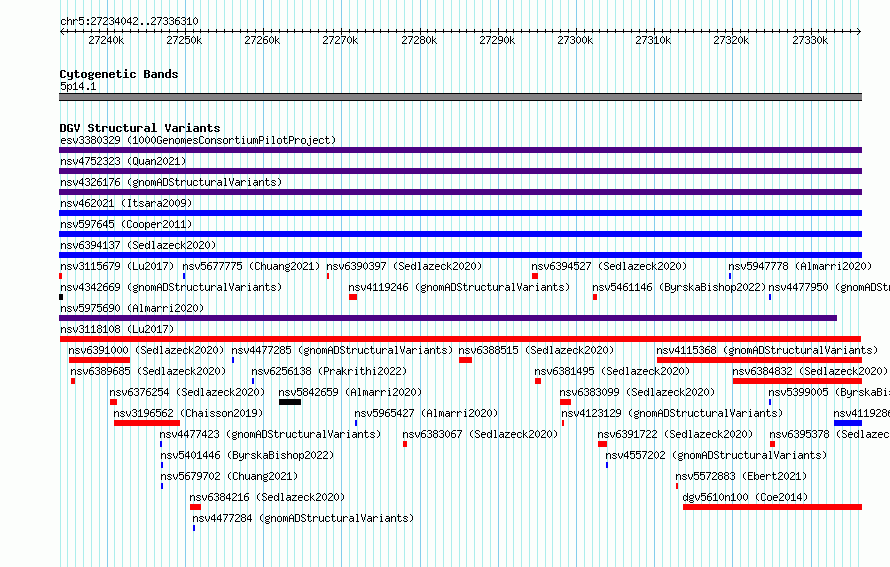890x567 pixels.
Task: Open the nsv4123129 variant label
Action: click(x=672, y=413)
